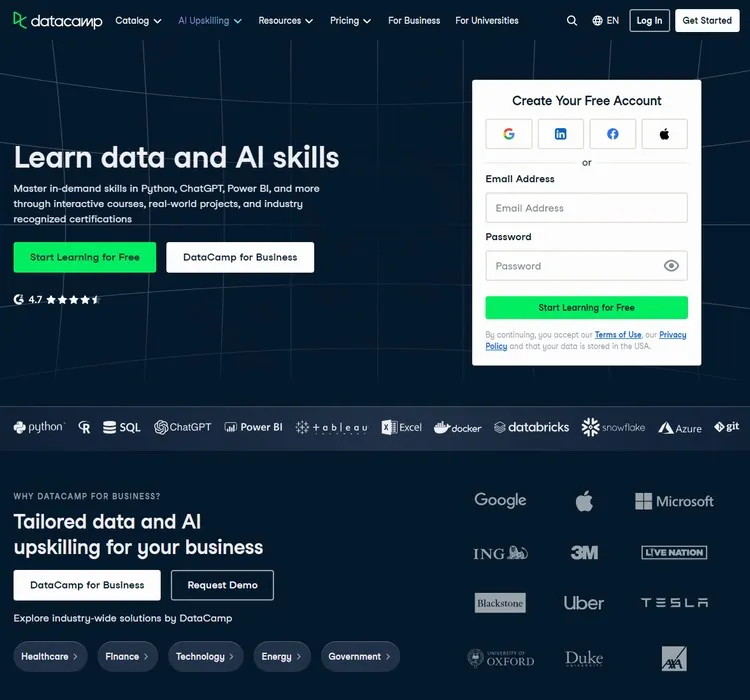The image size is (750, 700).
Task: Open the Healthcare industry chip
Action: pyautogui.click(x=50, y=656)
